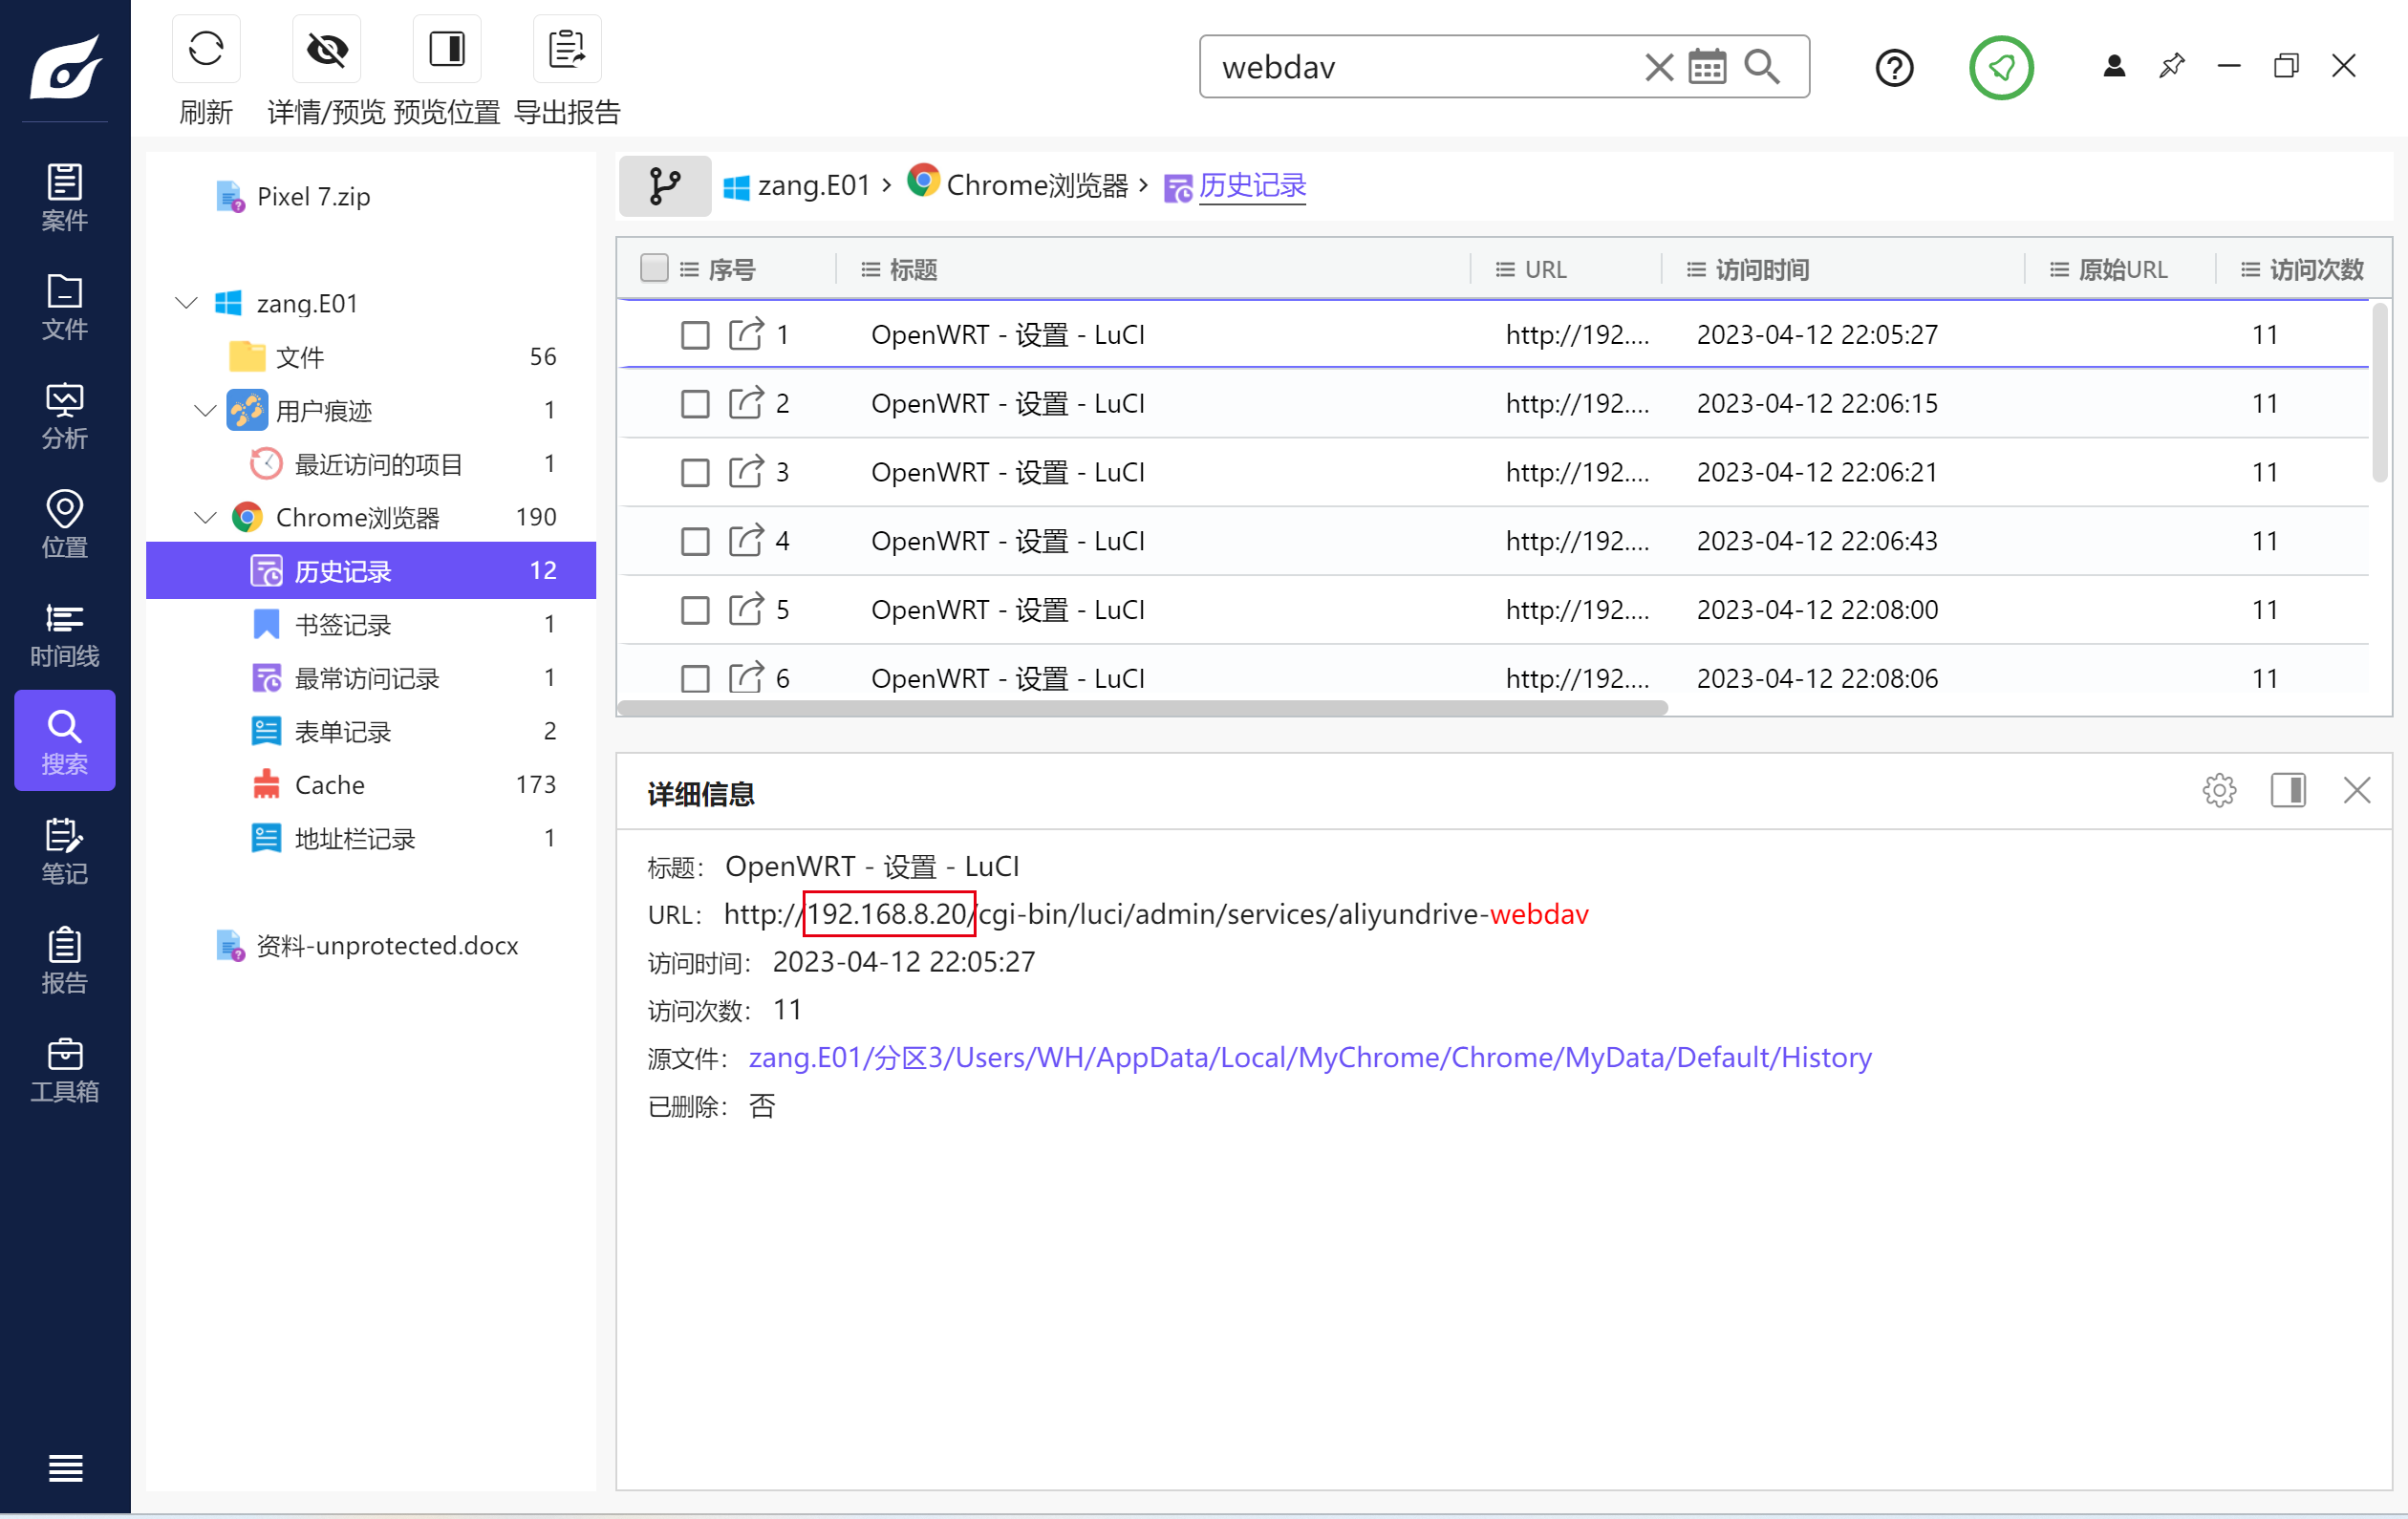Screen dimensions: 2408x1519
Task: Open 预览位置 layout icon
Action: coord(447,49)
